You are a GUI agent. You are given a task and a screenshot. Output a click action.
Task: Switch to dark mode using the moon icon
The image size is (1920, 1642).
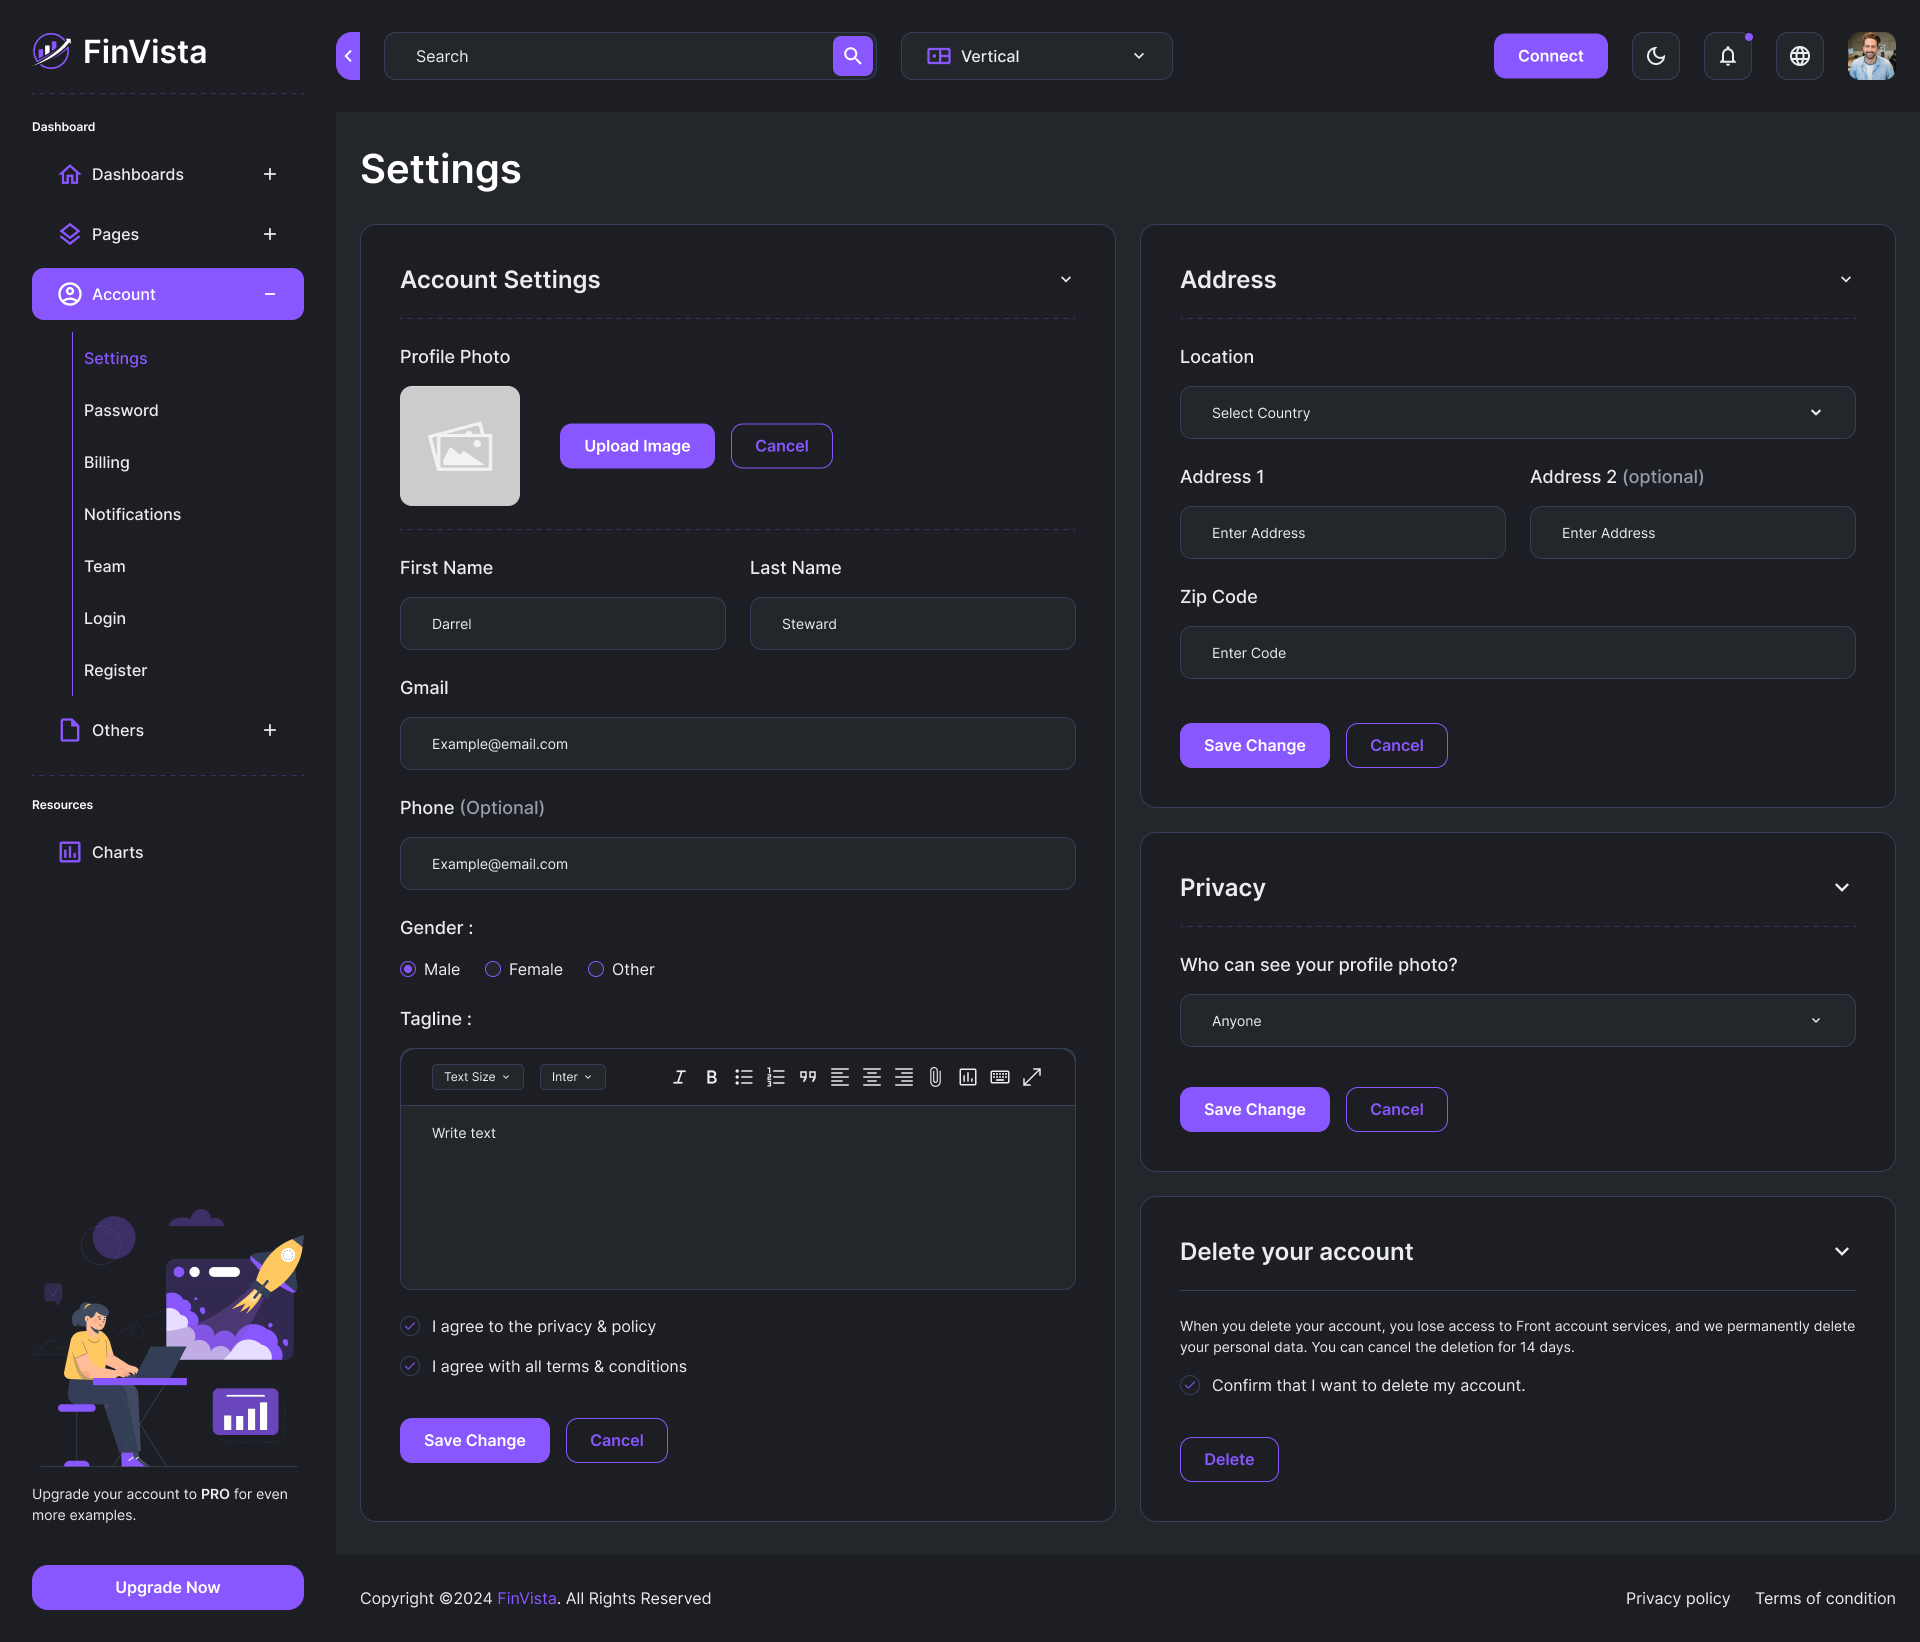1655,56
